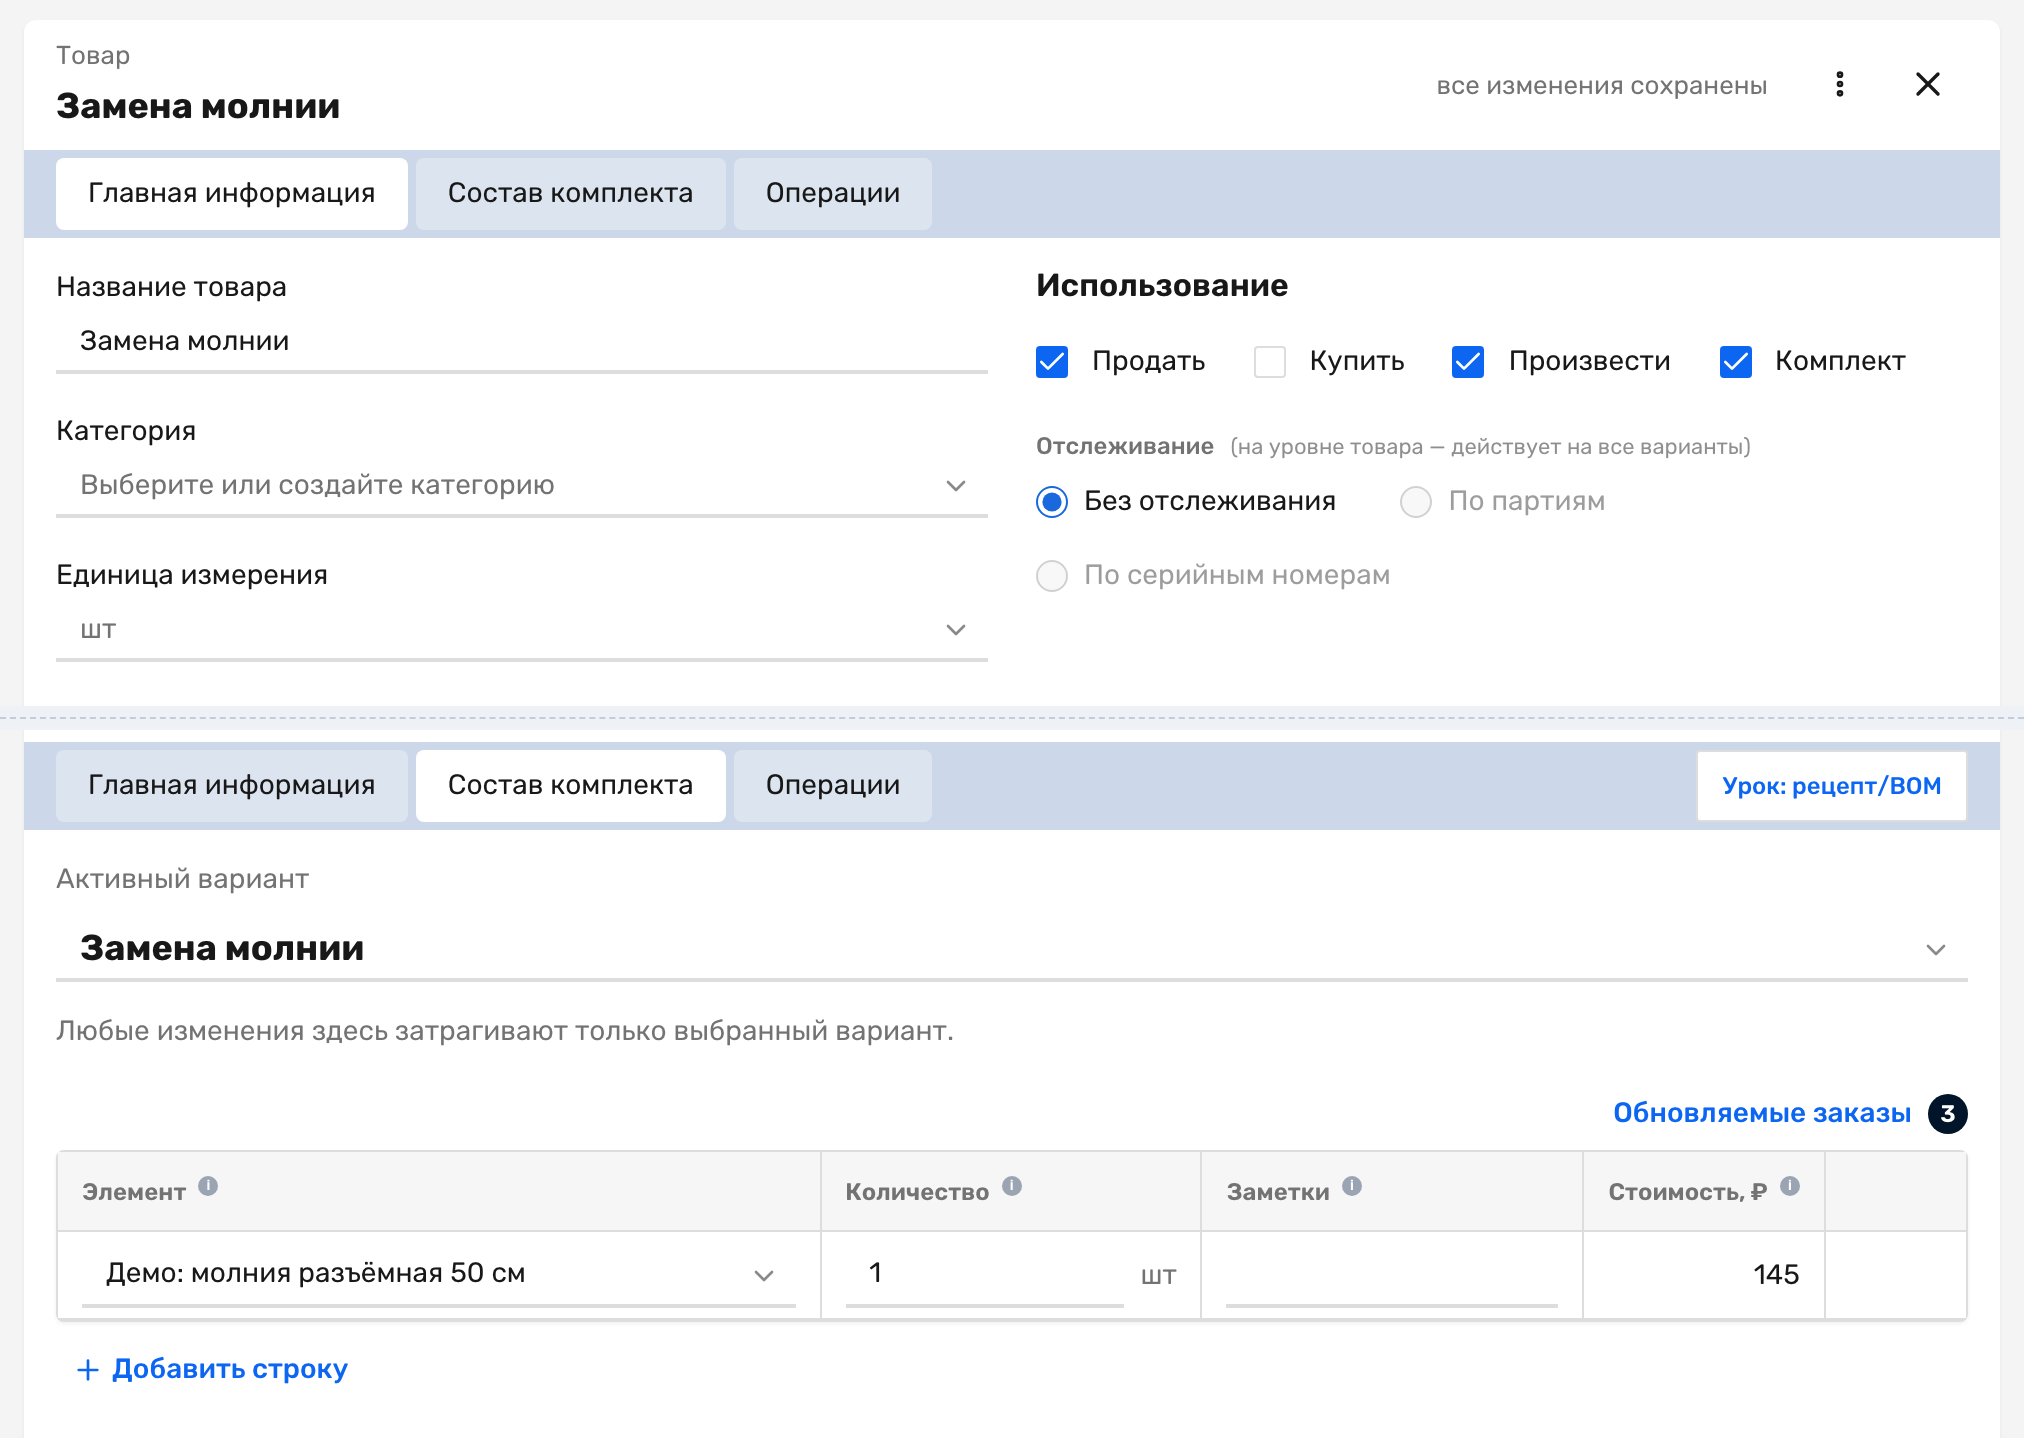Open the lower Операции tab

click(x=833, y=786)
